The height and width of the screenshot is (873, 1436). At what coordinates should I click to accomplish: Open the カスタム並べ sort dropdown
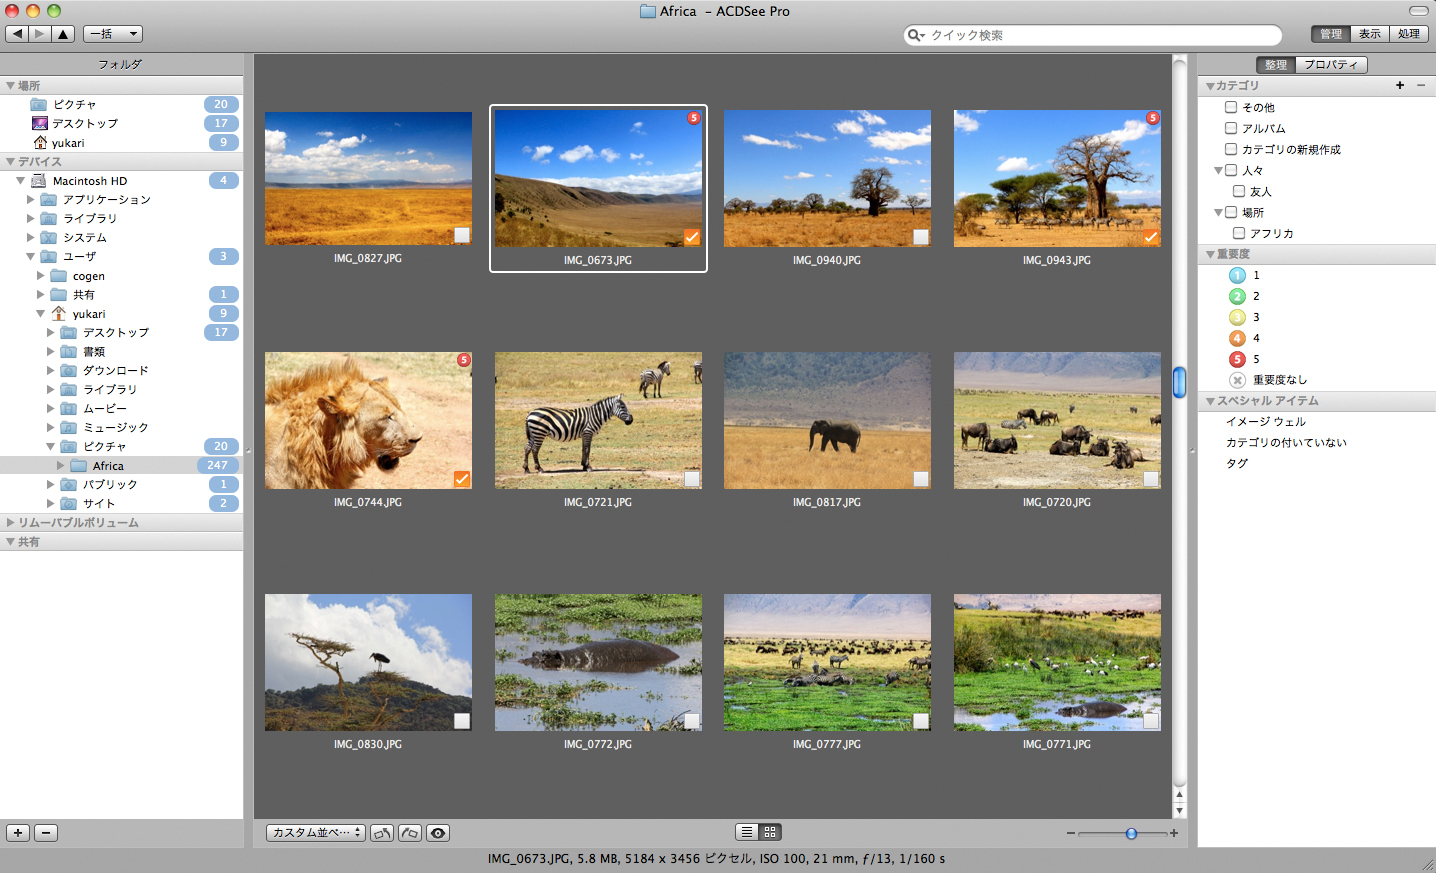click(316, 832)
